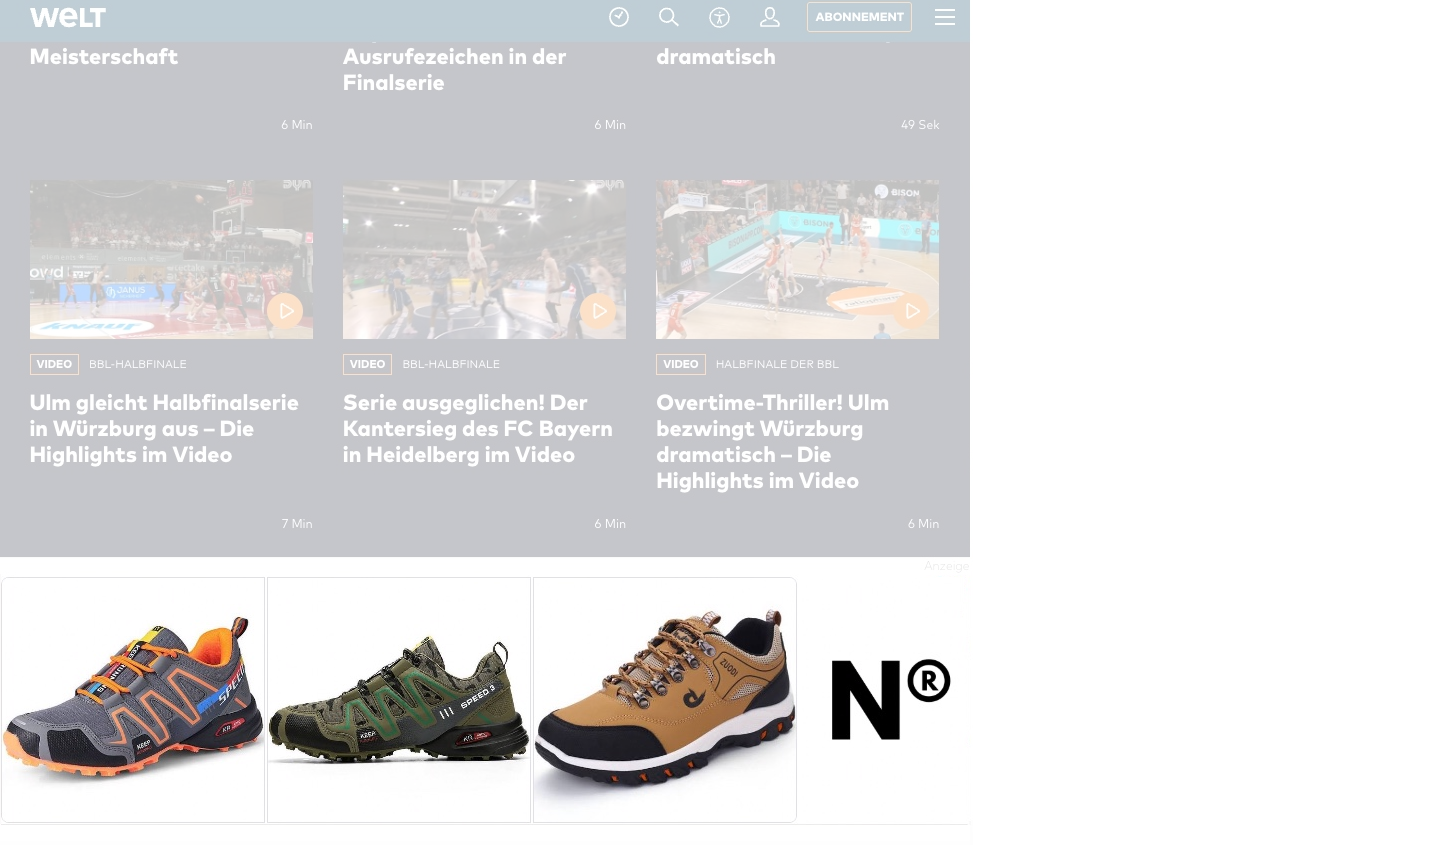This screenshot has width=1431, height=845.
Task: Select the tan hiking shoe ad
Action: (665, 700)
